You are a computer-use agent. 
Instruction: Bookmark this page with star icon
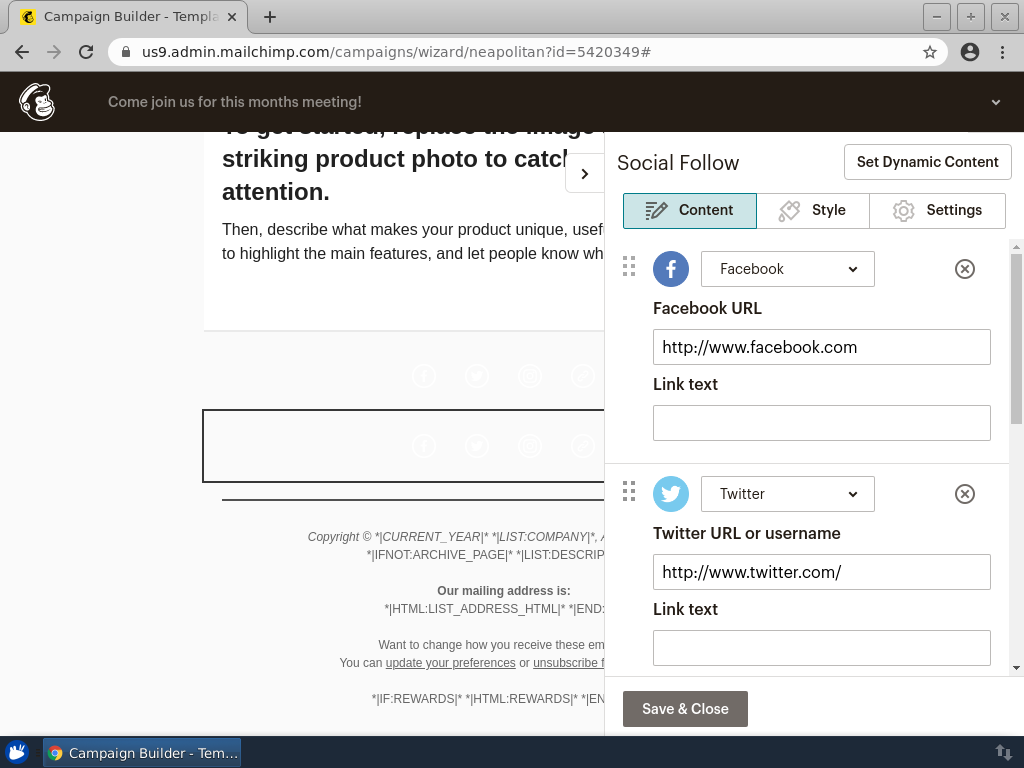[930, 52]
